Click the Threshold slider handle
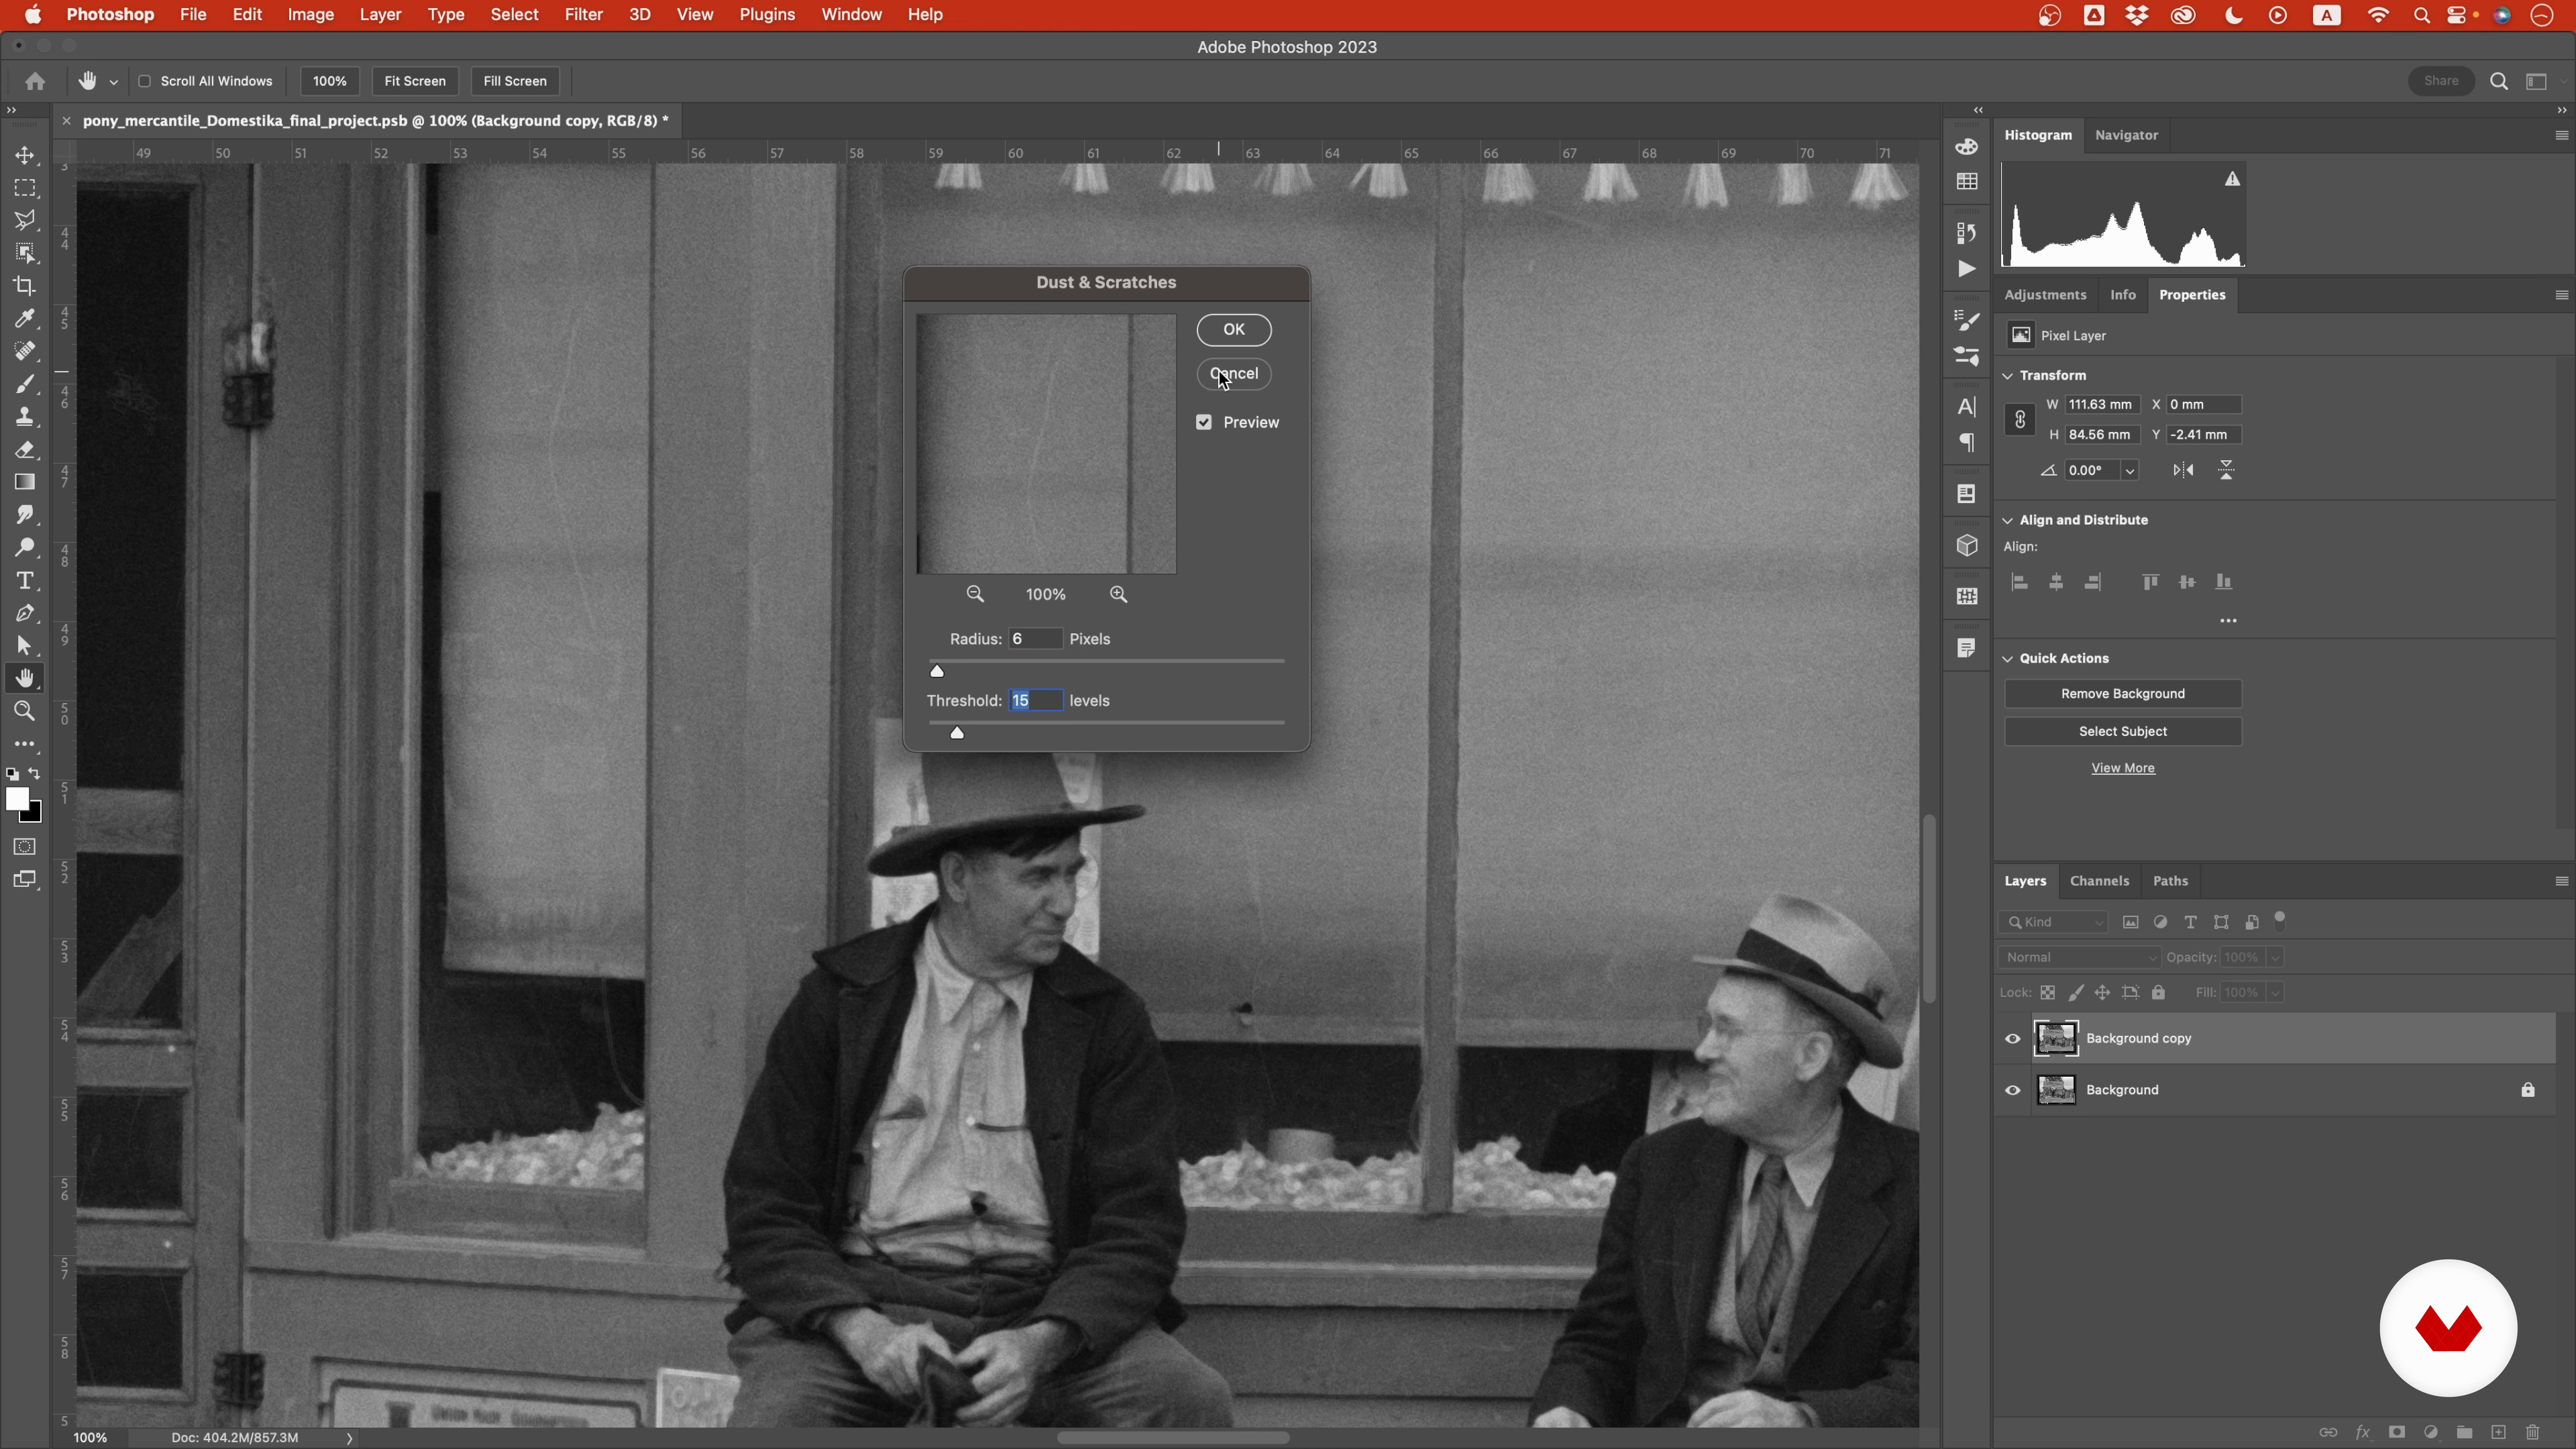 [x=957, y=733]
